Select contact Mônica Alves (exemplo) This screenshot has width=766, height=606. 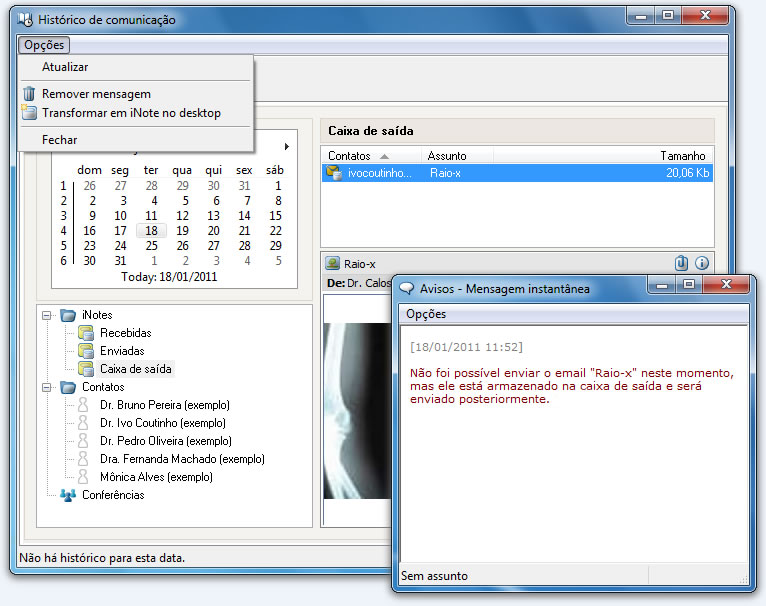click(x=156, y=477)
